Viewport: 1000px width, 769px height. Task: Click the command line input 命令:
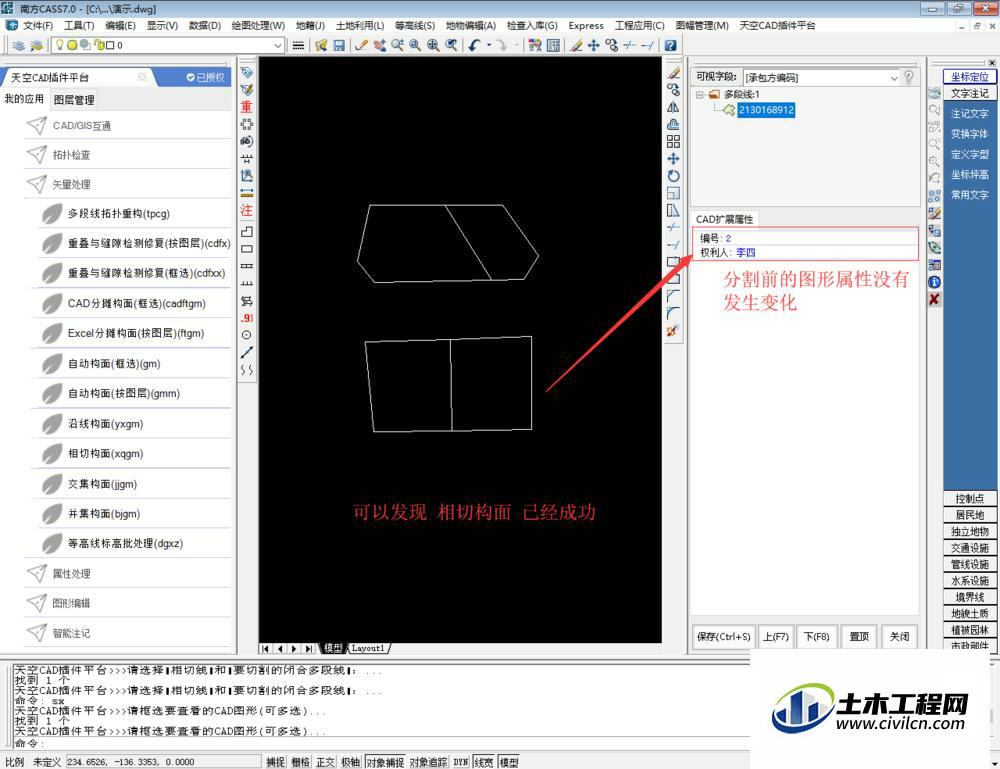(381, 743)
